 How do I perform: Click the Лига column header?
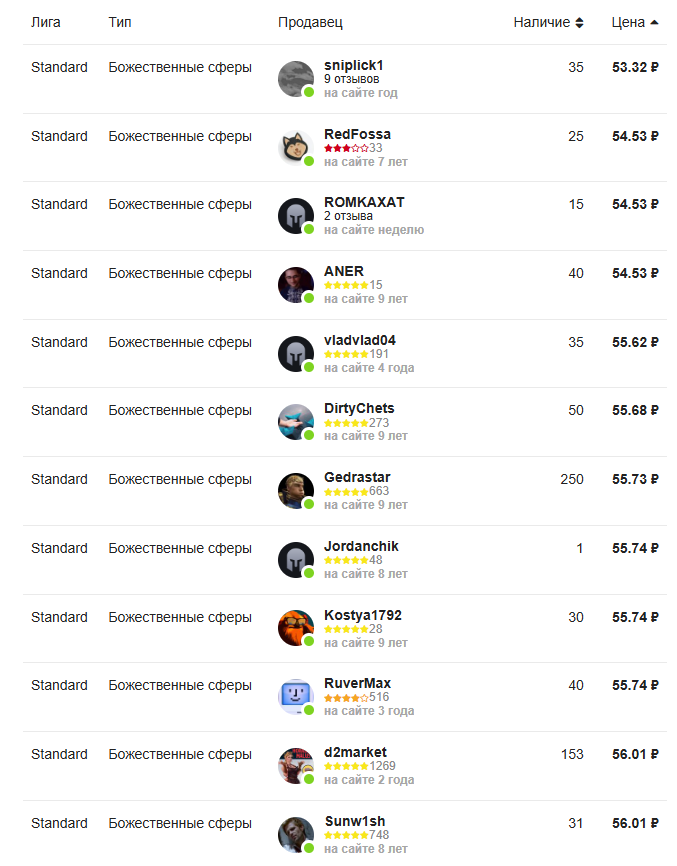(x=46, y=22)
